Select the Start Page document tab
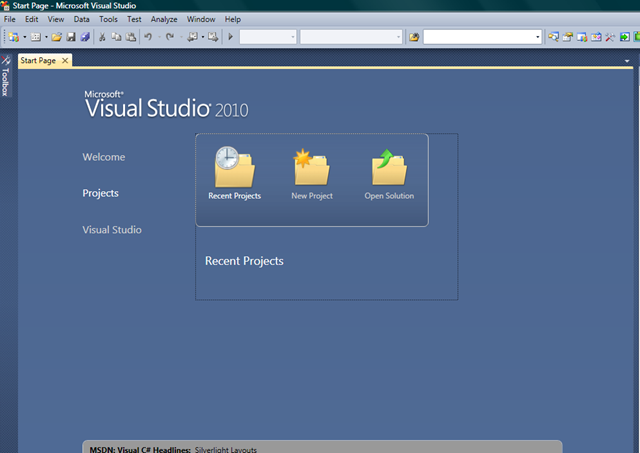640x453 pixels. tap(38, 60)
